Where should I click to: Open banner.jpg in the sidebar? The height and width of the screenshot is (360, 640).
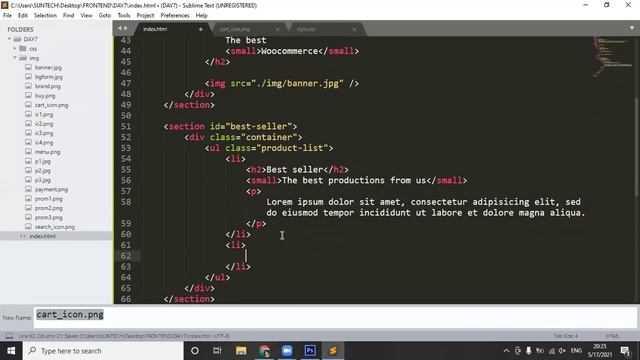click(48, 67)
